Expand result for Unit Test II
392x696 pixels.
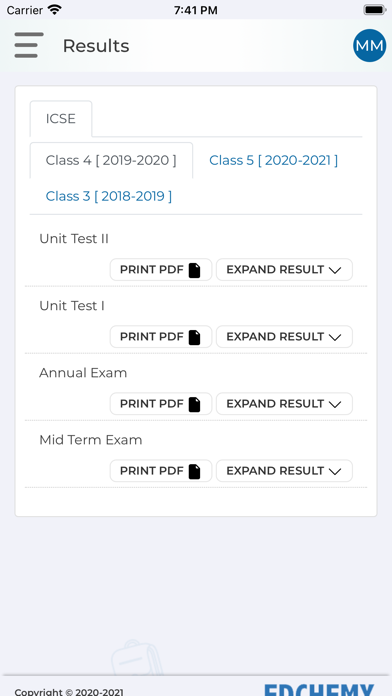[284, 270]
